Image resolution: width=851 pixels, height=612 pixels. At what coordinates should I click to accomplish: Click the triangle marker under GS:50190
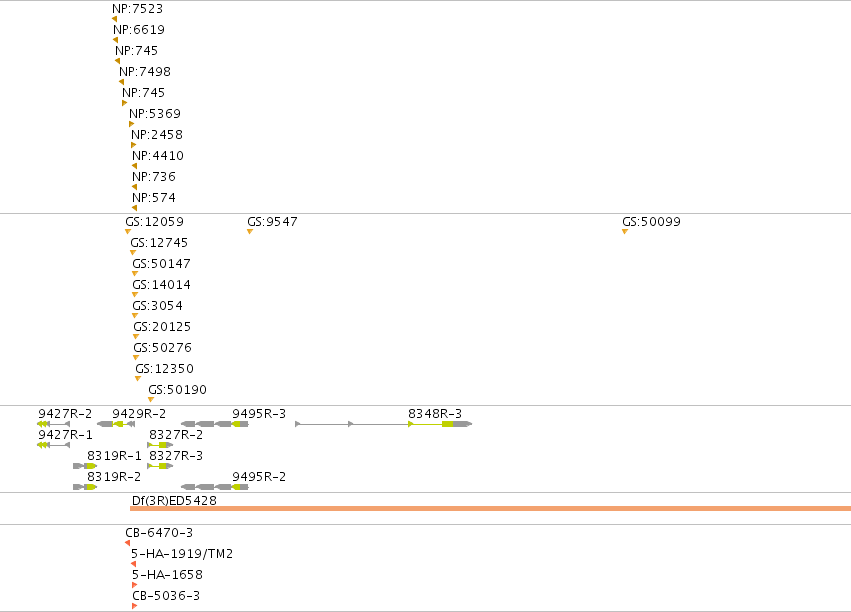[151, 400]
